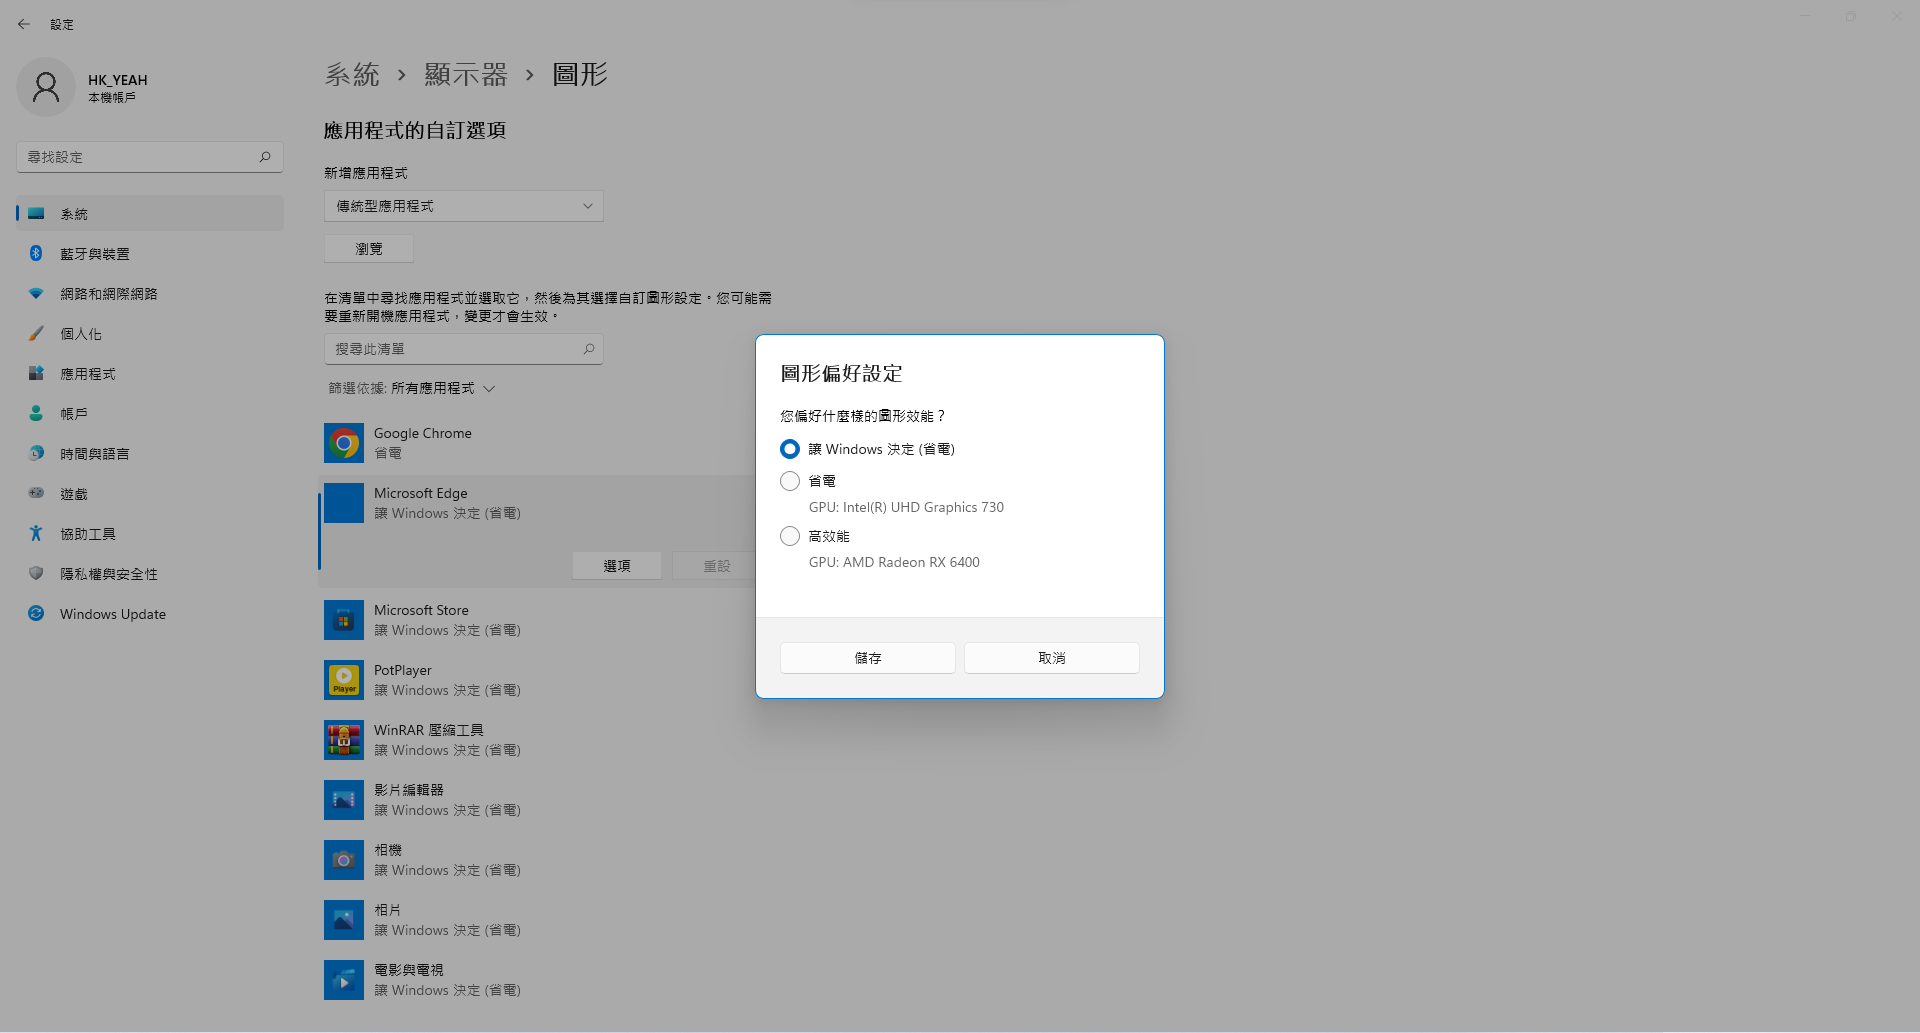Click the PotPlayer app icon
This screenshot has width=1920, height=1033.
point(344,680)
